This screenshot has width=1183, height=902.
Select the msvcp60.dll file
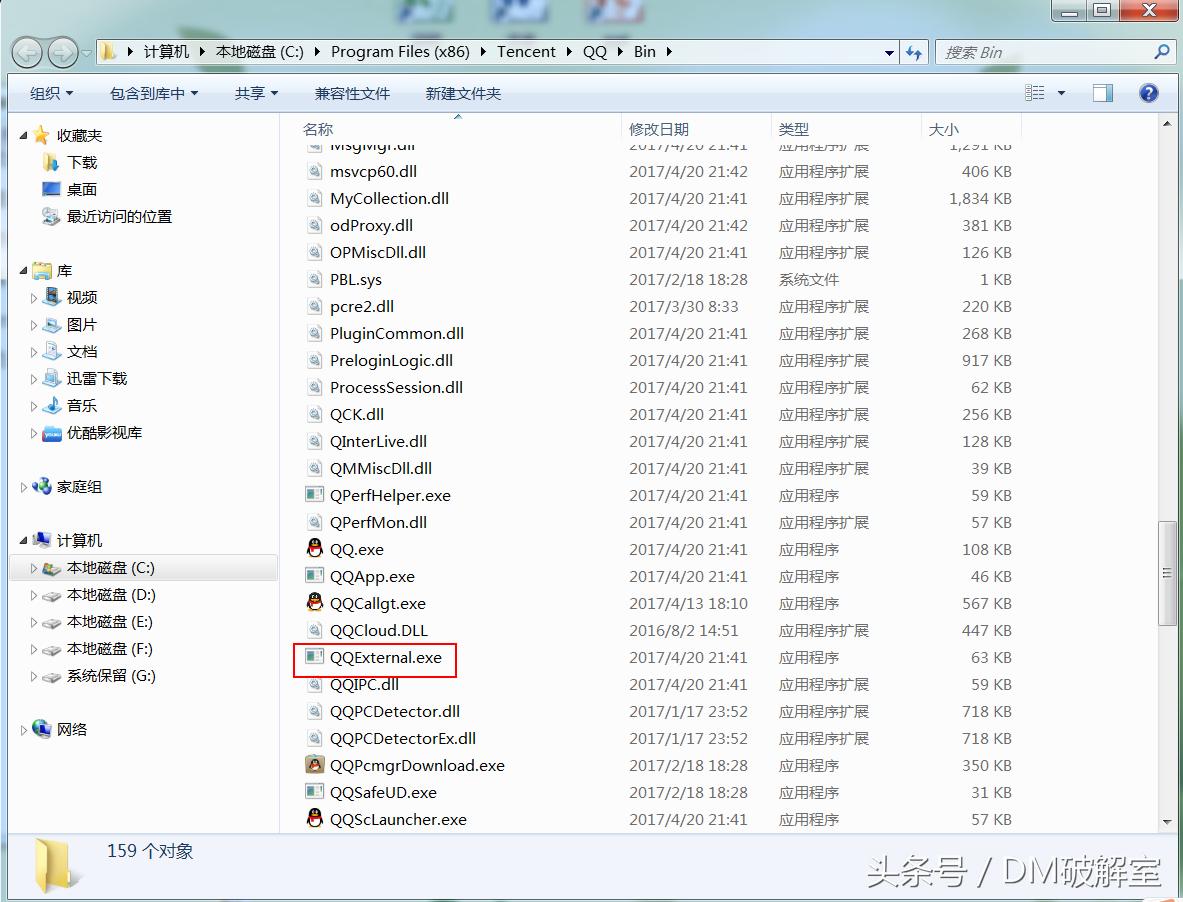coord(373,172)
